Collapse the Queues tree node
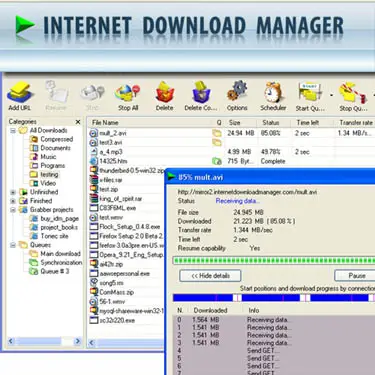The height and width of the screenshot is (375, 375). 13,245
